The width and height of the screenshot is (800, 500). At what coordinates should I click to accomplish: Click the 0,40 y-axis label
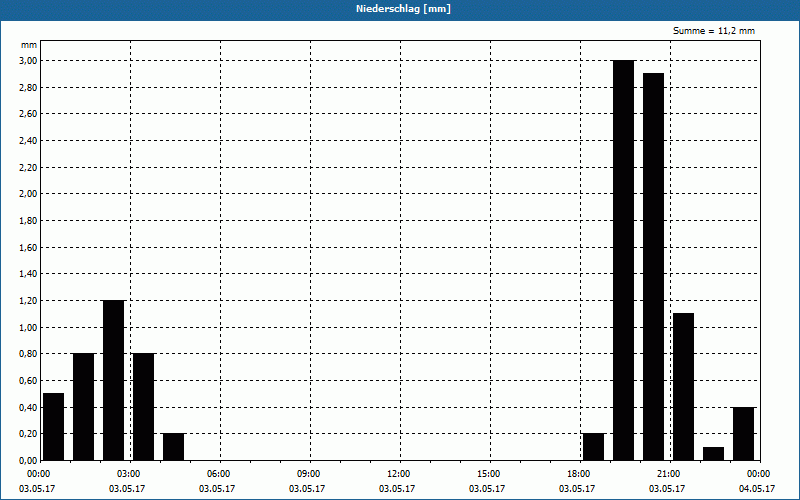coord(28,407)
